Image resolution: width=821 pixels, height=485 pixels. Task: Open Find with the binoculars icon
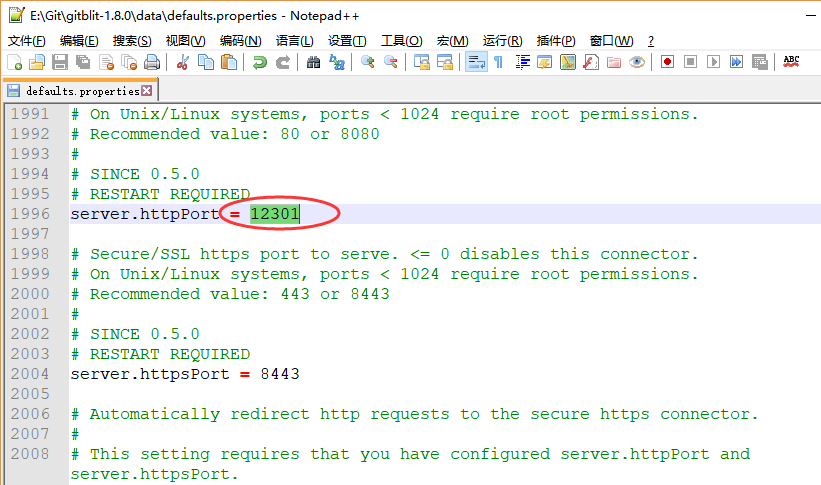point(313,62)
